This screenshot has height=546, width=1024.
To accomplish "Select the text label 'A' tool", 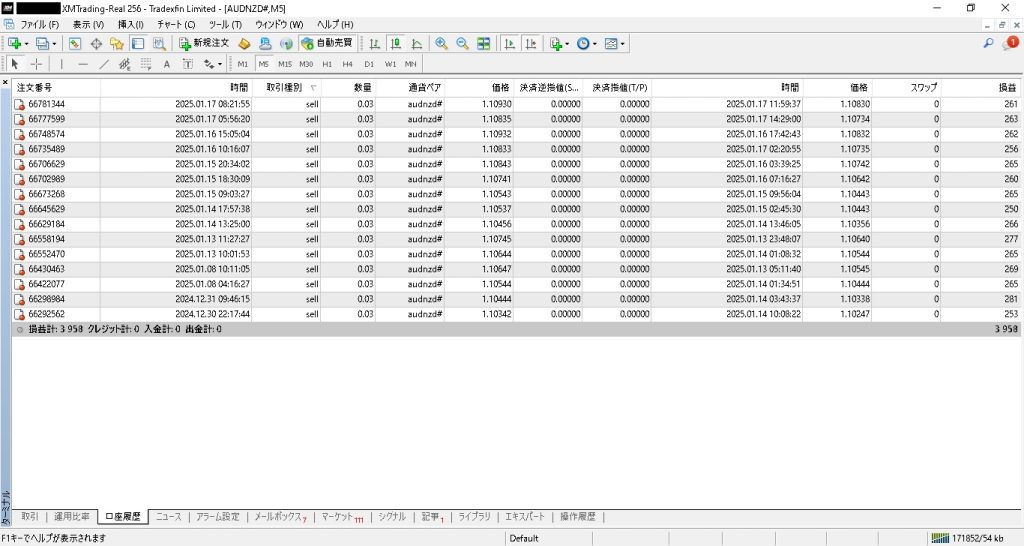I will tap(166, 64).
